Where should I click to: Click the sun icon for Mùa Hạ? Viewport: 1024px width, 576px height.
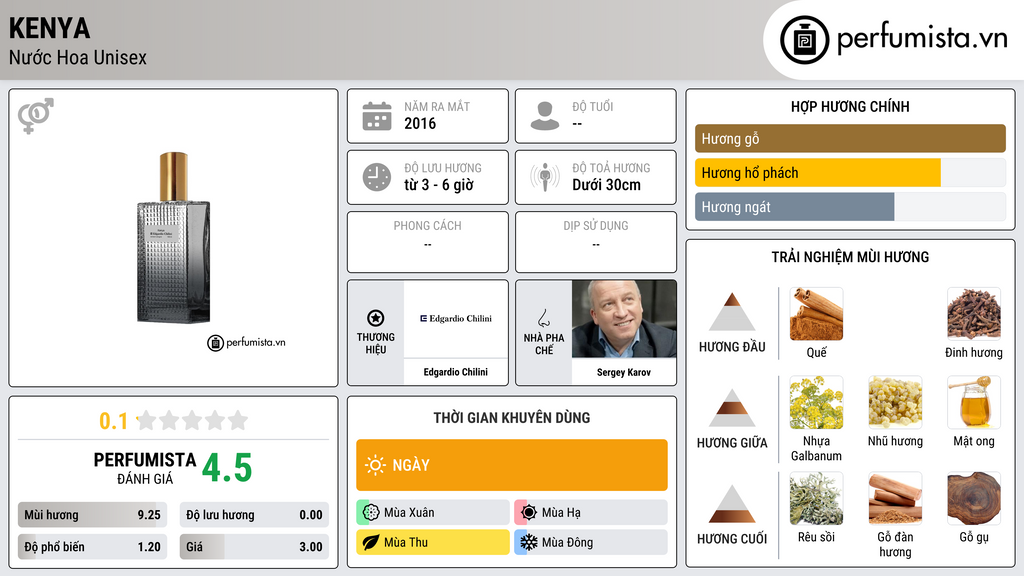tap(529, 512)
